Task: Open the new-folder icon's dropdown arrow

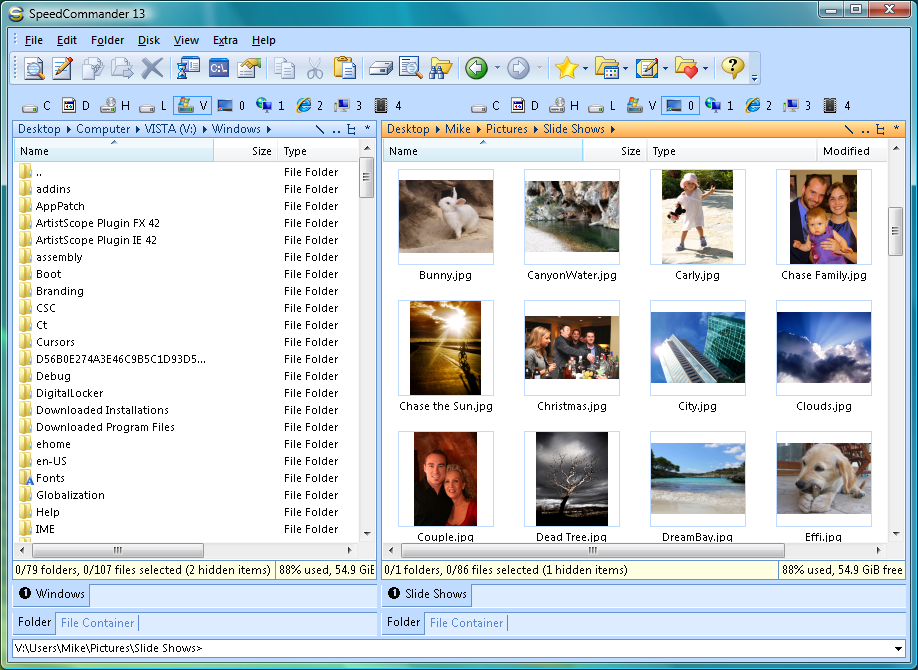Action: [x=624, y=68]
